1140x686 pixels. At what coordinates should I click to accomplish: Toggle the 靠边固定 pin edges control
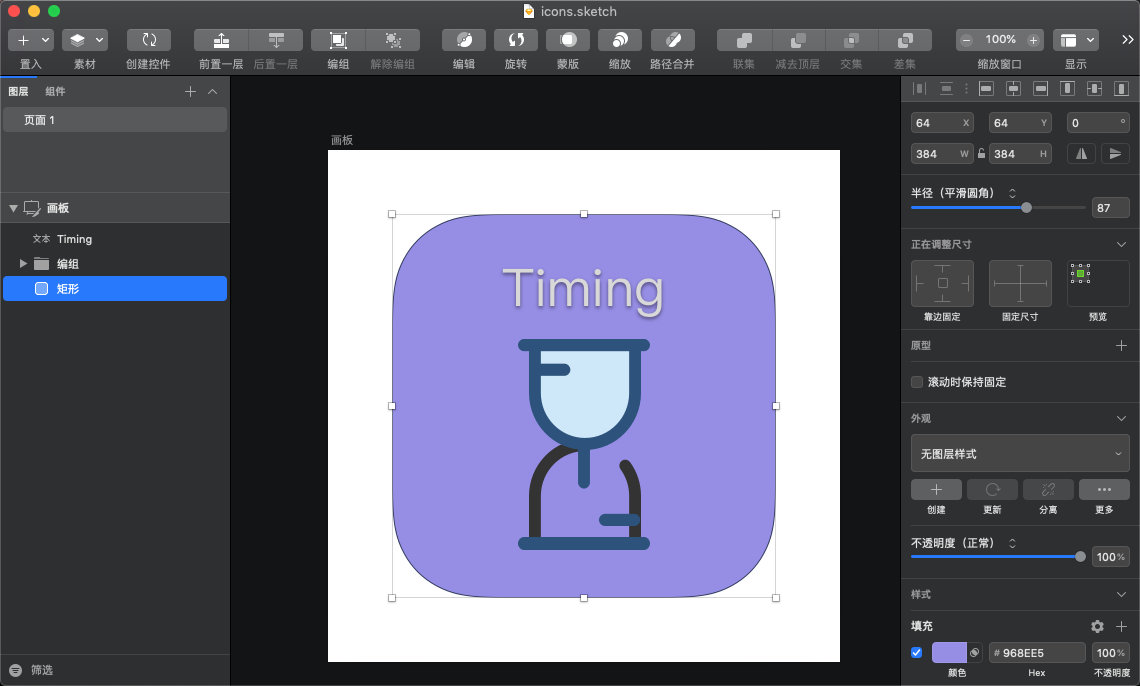click(x=942, y=283)
